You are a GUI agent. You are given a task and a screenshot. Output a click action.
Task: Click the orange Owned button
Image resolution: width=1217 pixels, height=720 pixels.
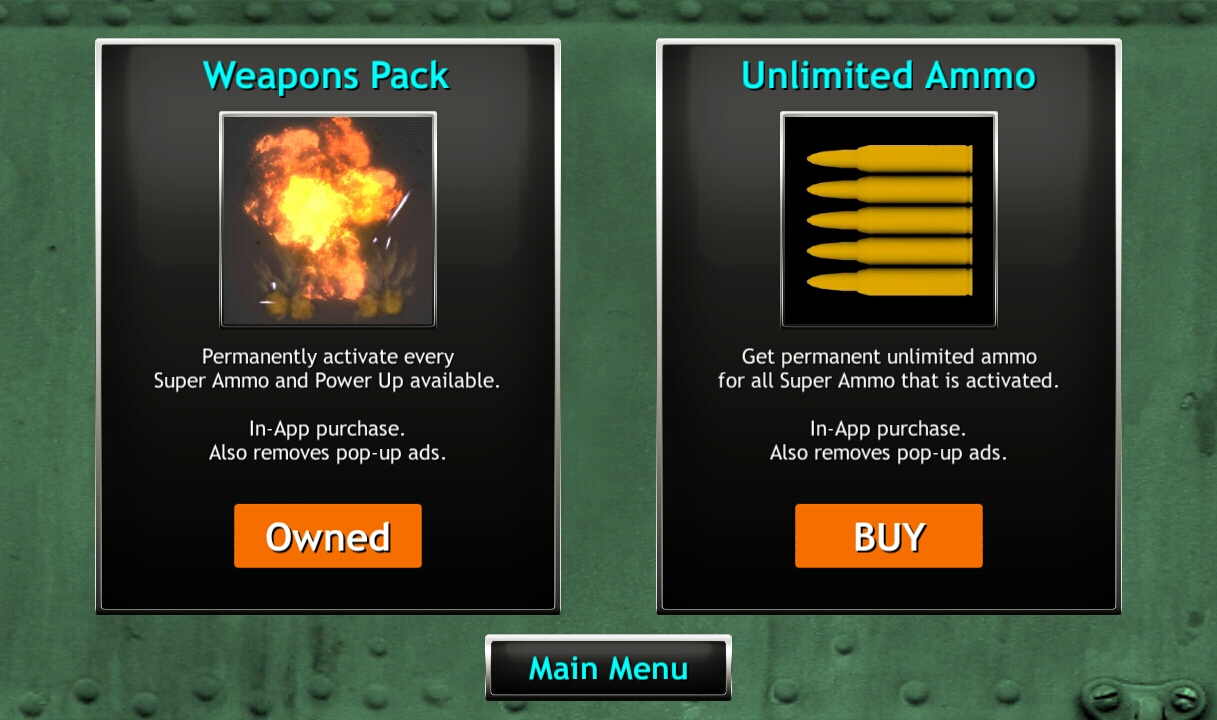tap(327, 536)
